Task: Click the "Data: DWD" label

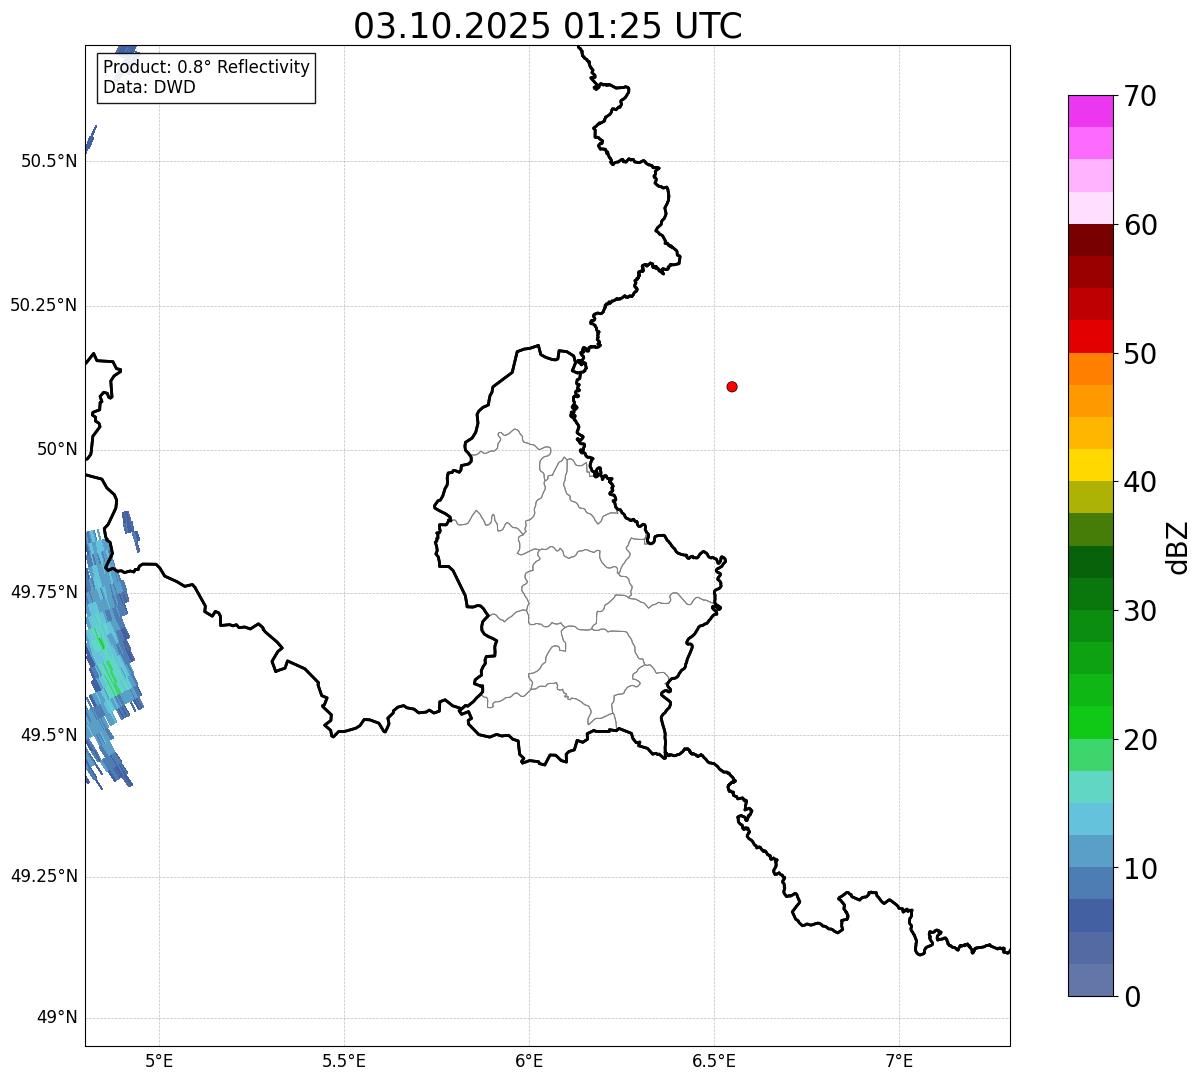Action: (x=149, y=87)
